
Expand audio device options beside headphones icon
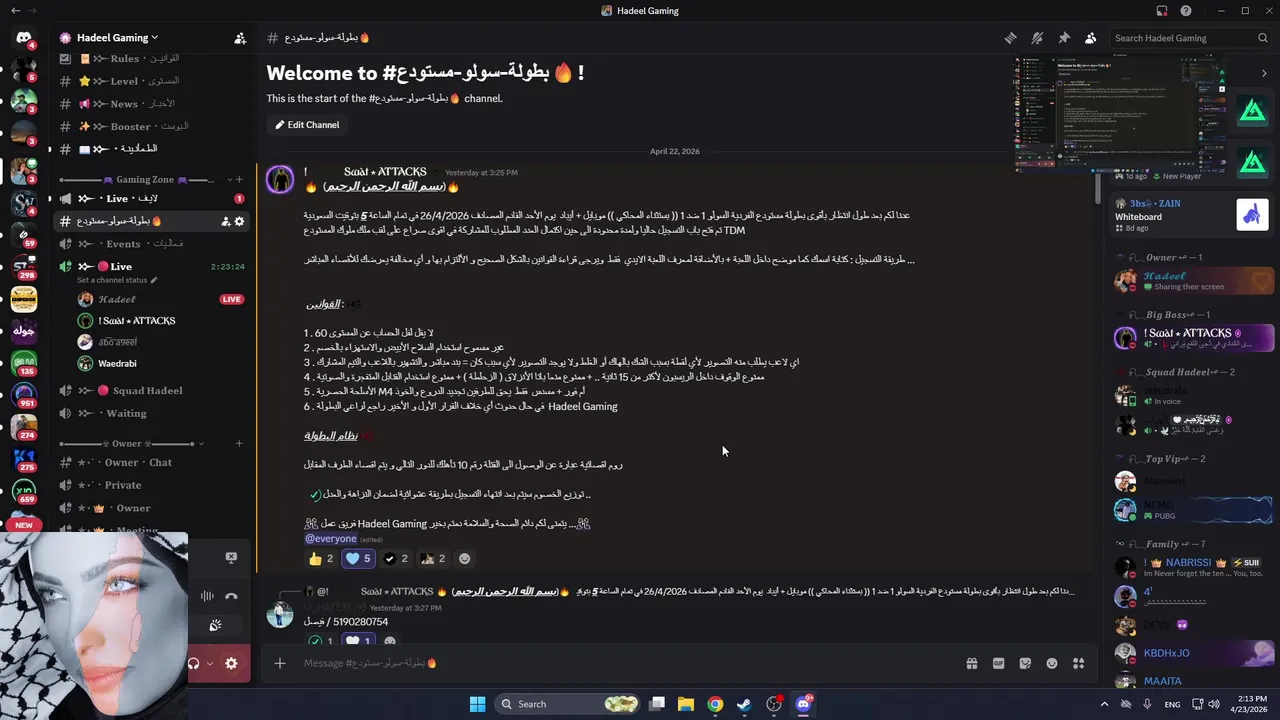pos(209,663)
